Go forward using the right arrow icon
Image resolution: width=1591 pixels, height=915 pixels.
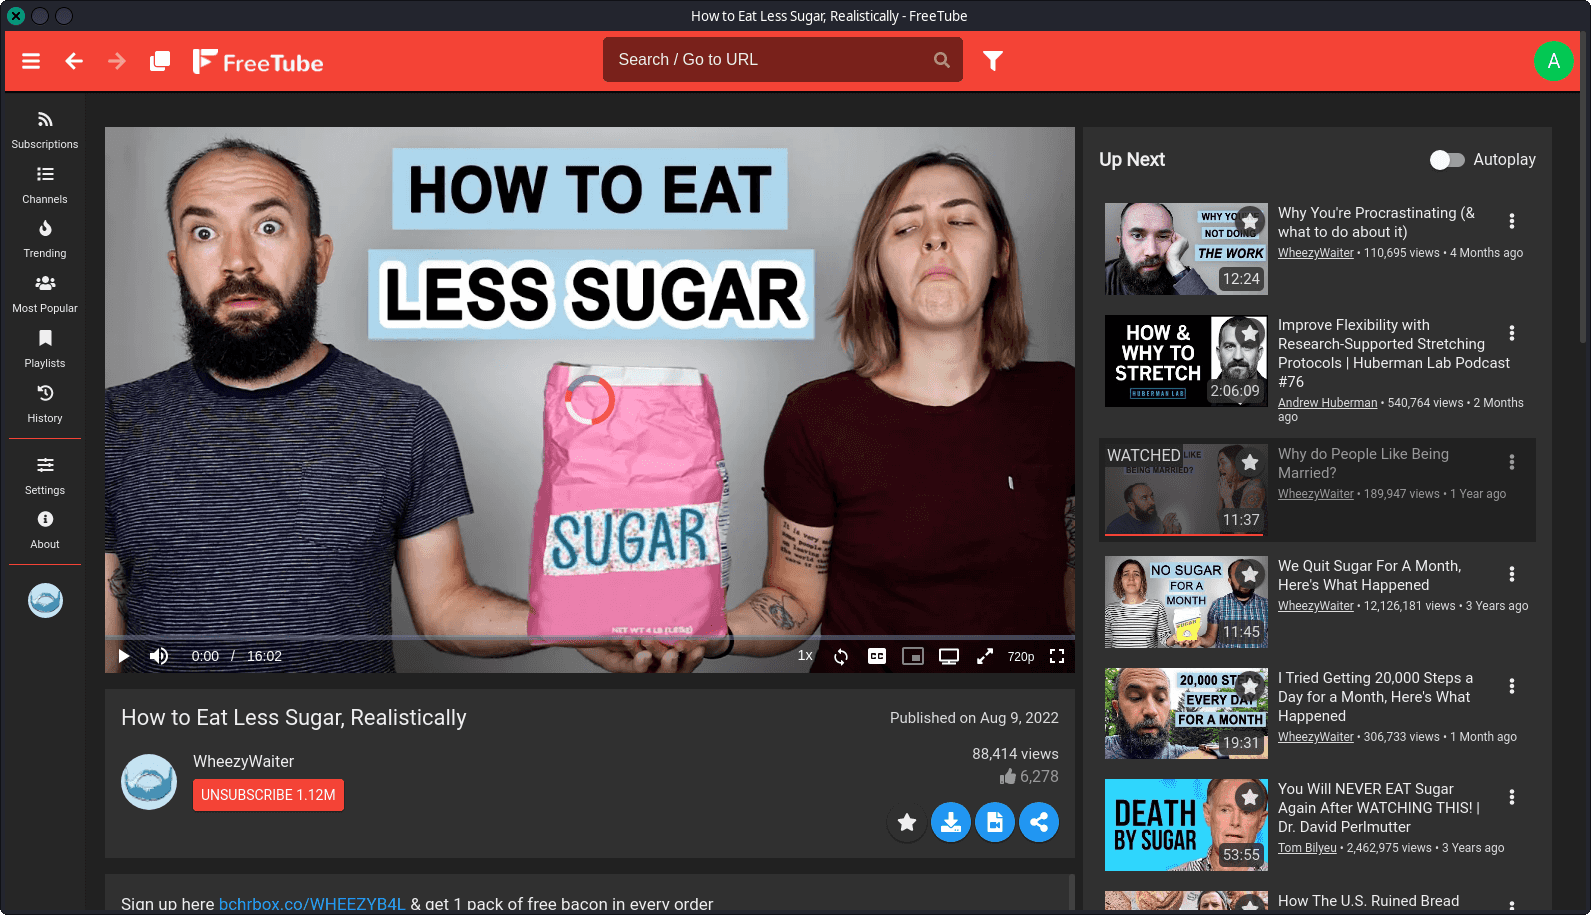[117, 61]
